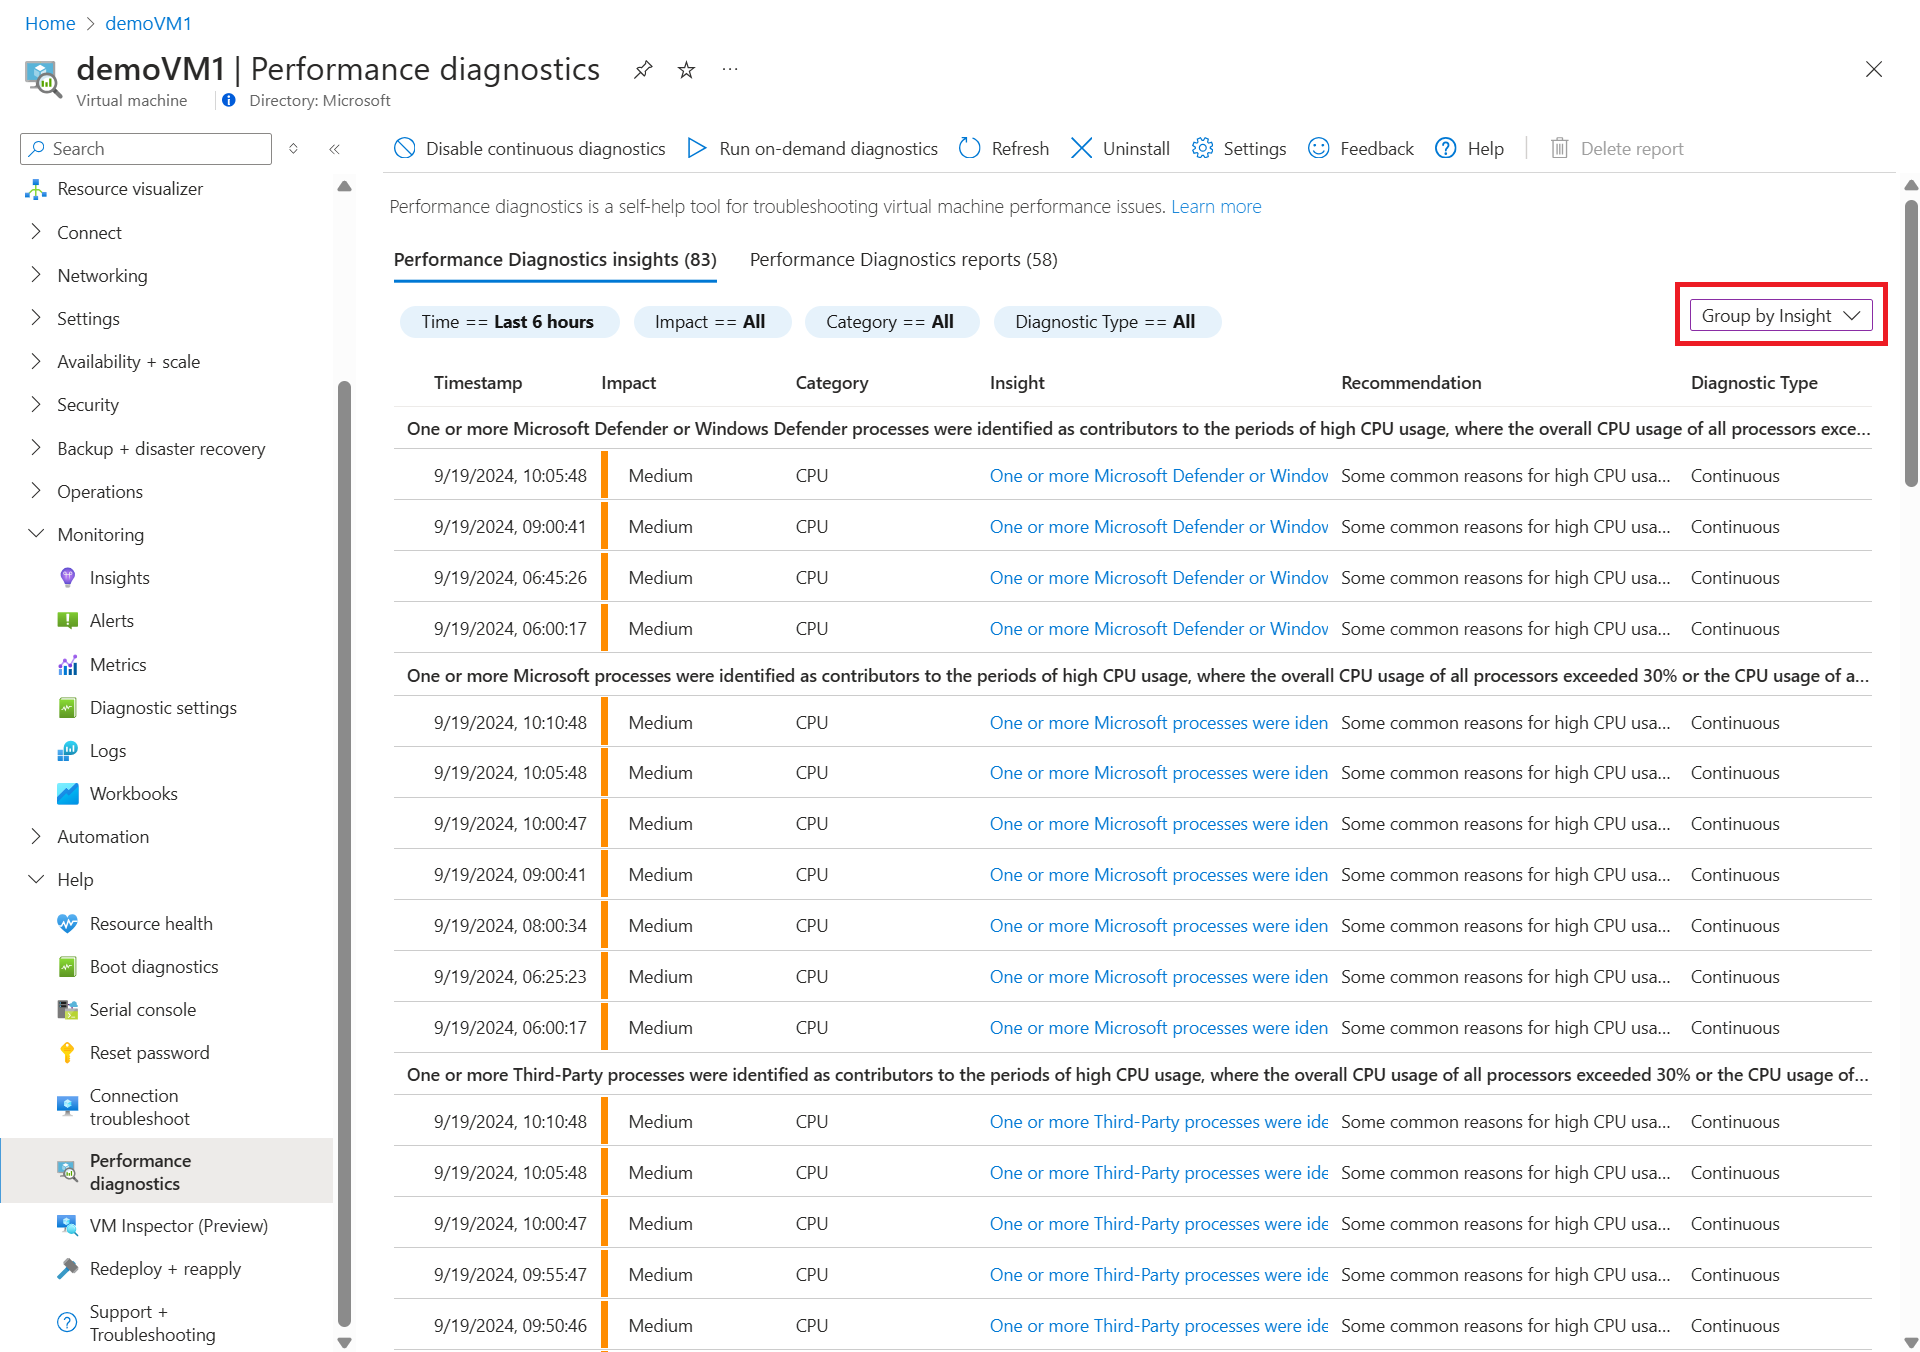Click the sidebar Search field
The height and width of the screenshot is (1352, 1920).
146,149
